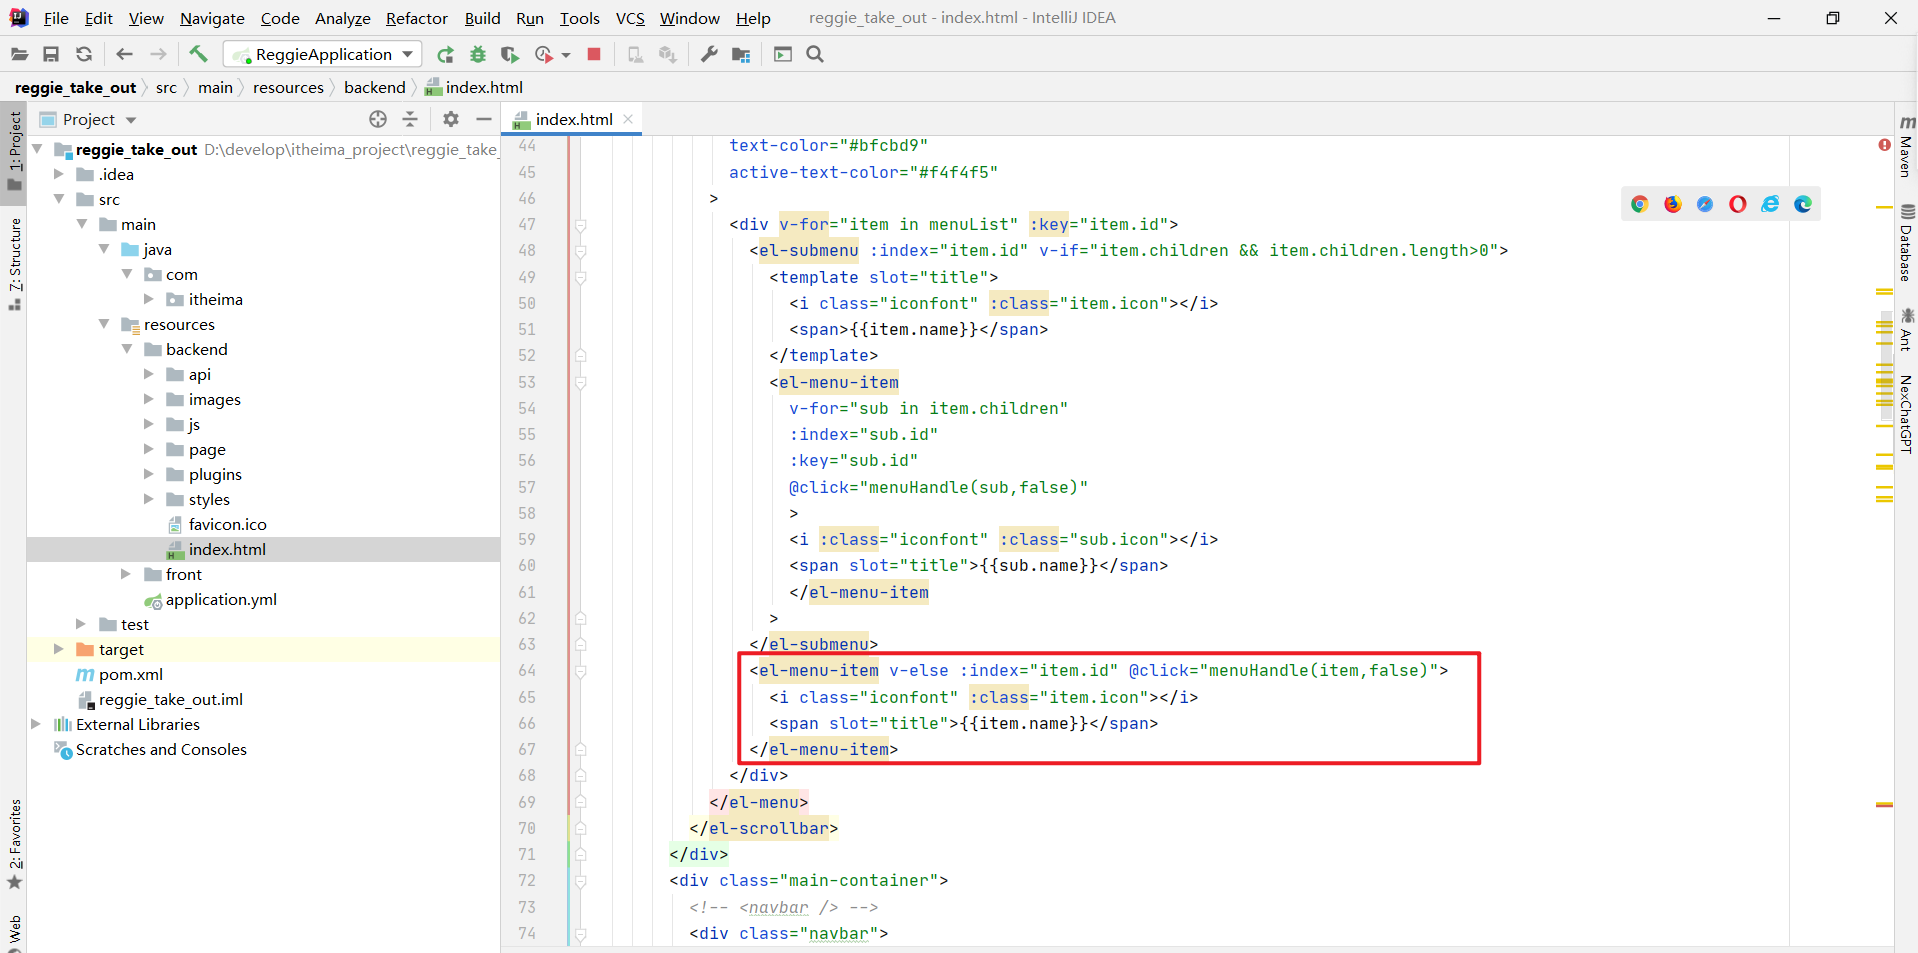
Task: Select application.yml file in tree
Action: [221, 599]
